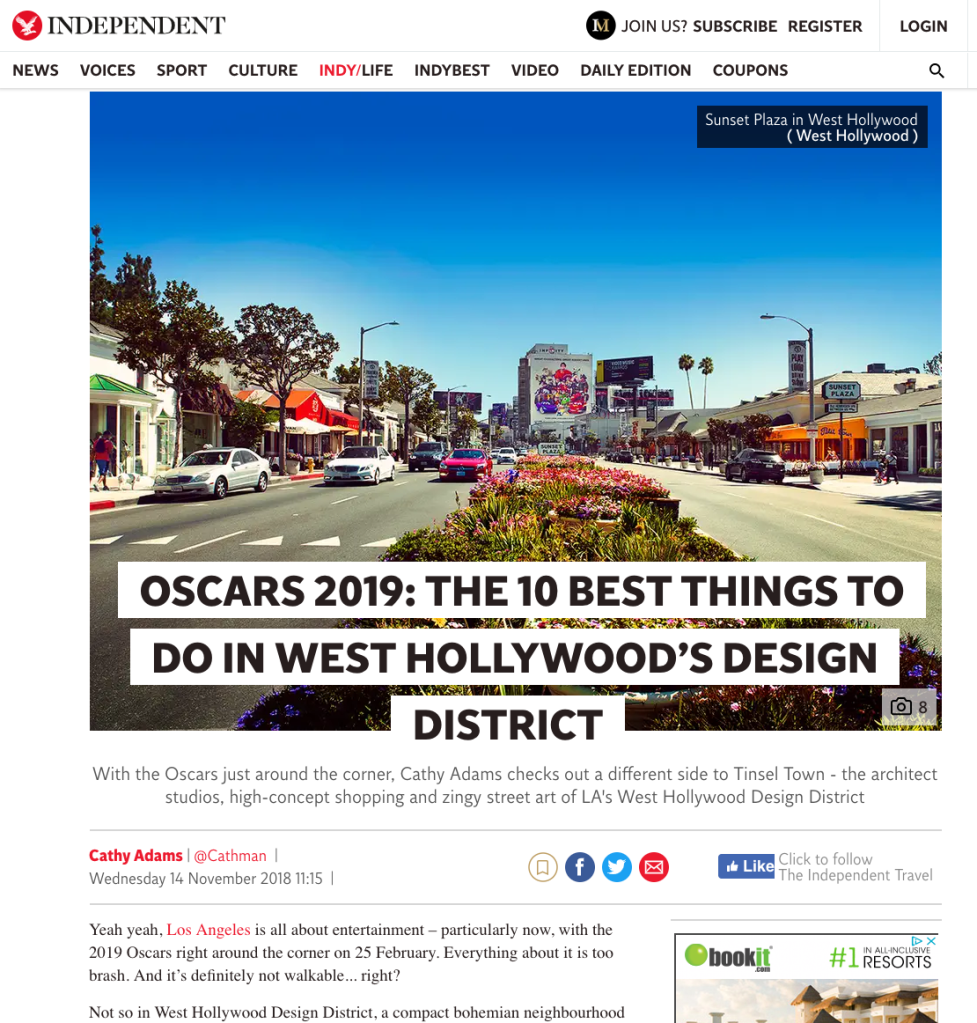Viewport: 977px width, 1023px height.
Task: Follow the red Los Angeles text link
Action: pos(208,930)
